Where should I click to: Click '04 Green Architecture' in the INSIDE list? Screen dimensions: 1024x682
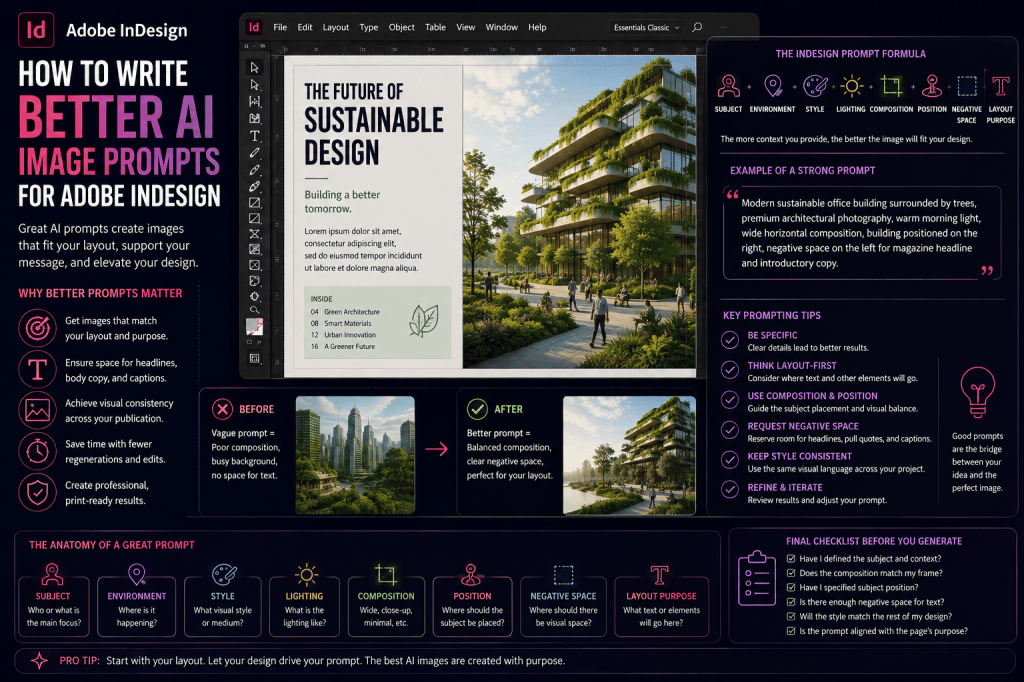pos(345,312)
